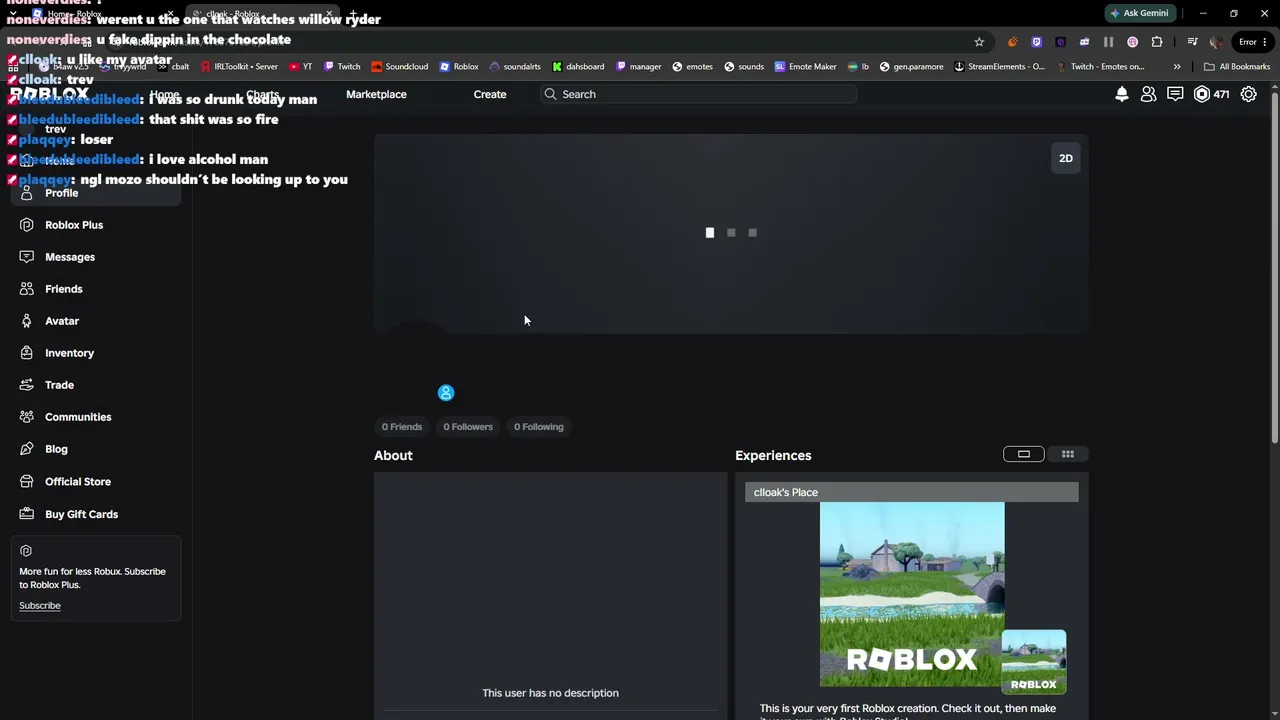Click the Twitch extension icon in the toolbar

coord(1036,42)
